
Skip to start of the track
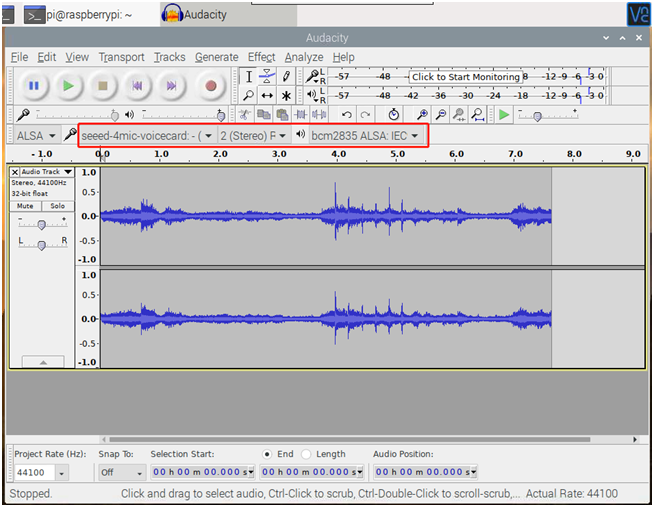[137, 86]
